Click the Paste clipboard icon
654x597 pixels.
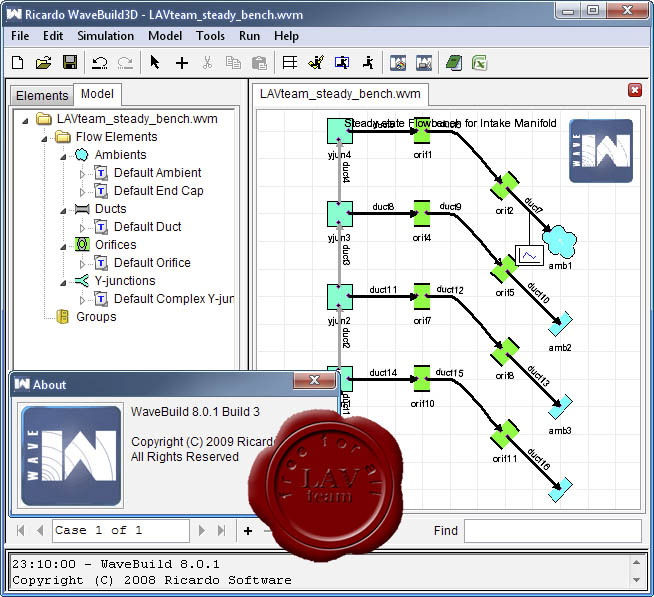pos(259,63)
